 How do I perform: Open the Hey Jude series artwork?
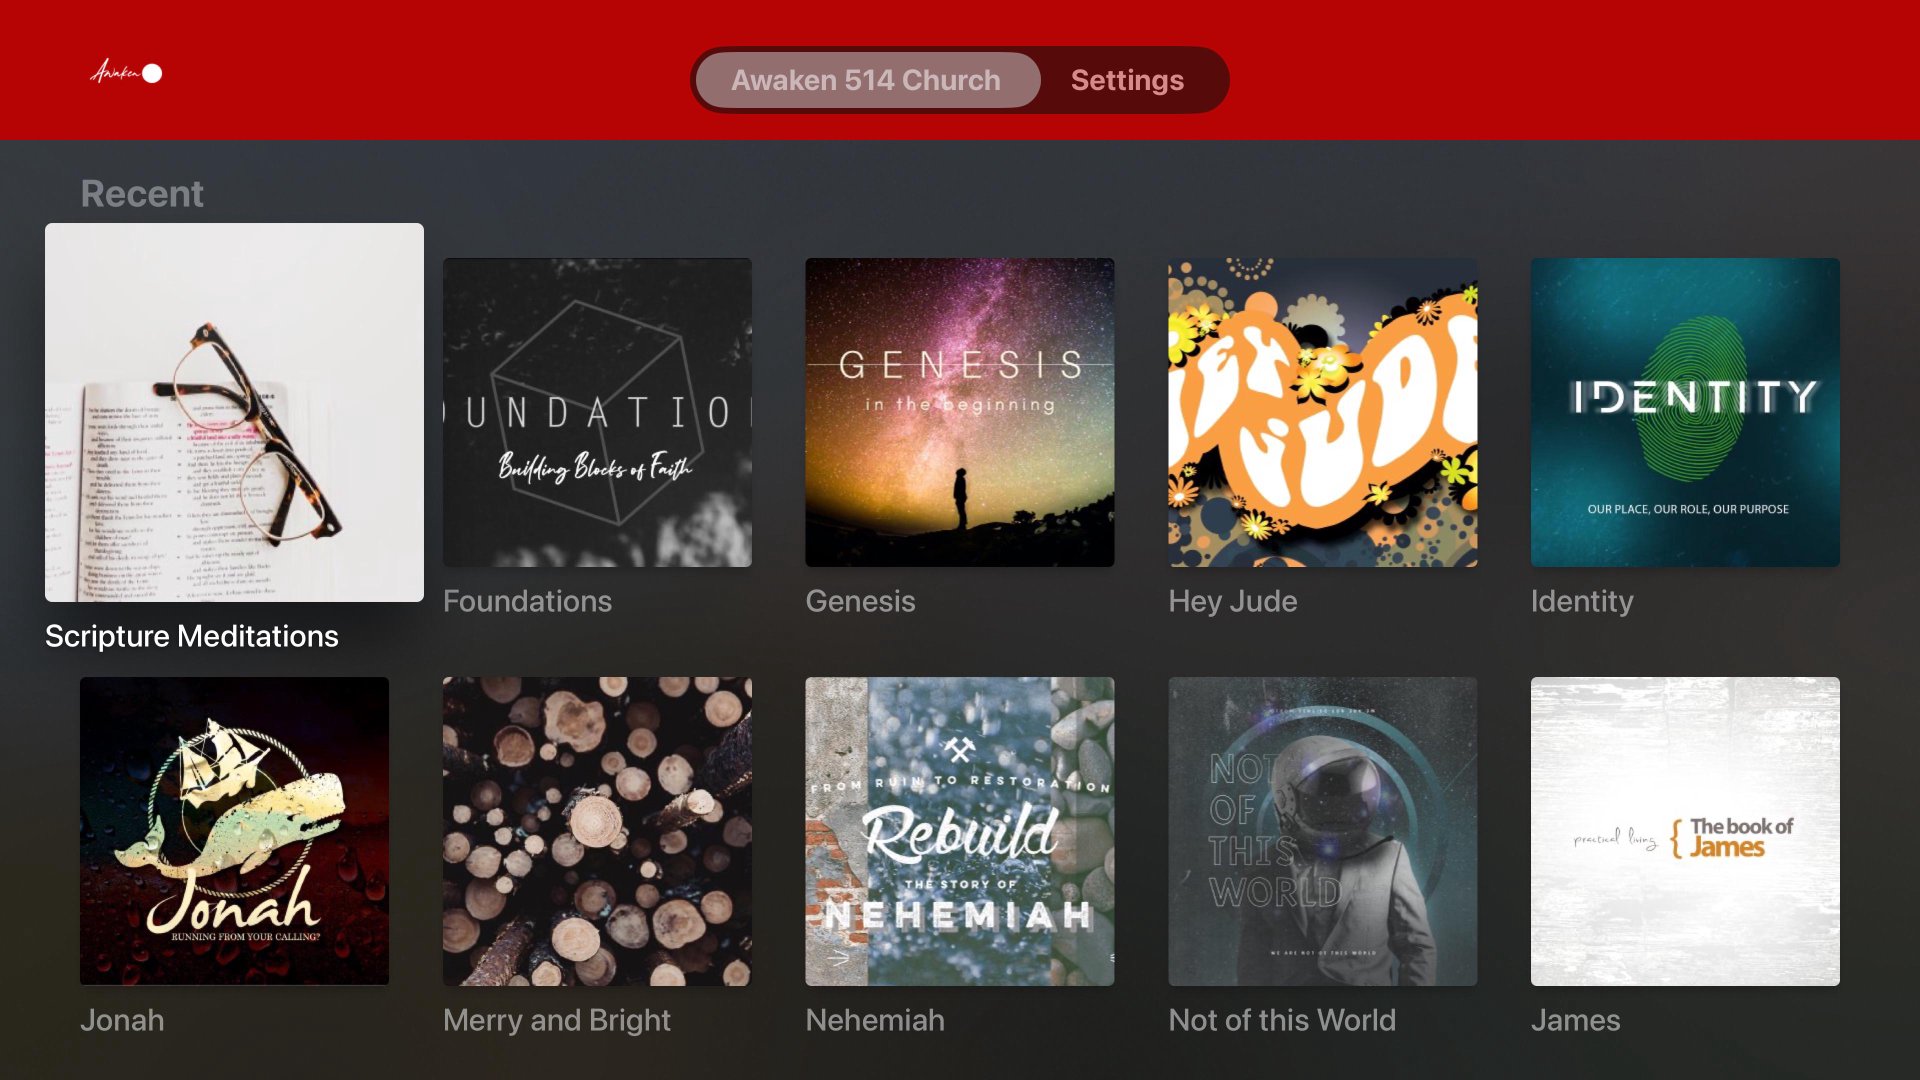1323,412
